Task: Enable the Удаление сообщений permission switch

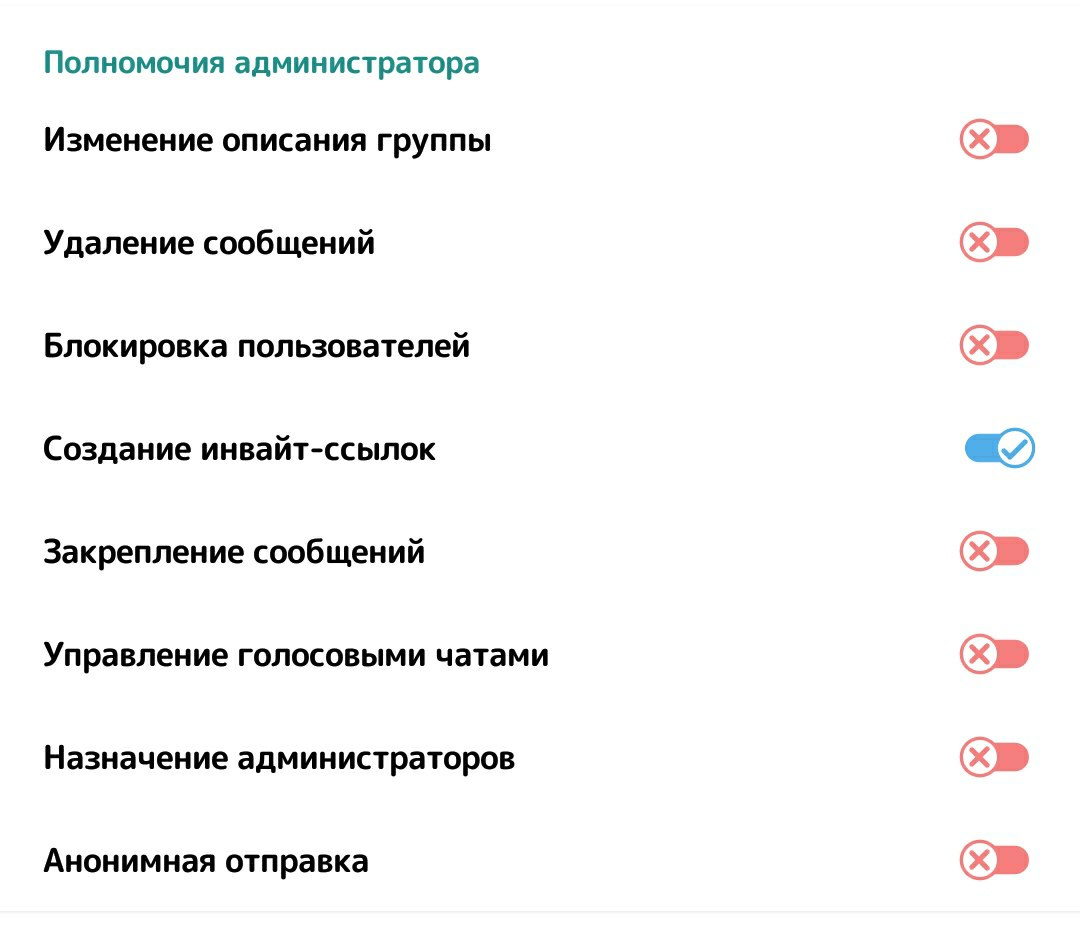Action: [994, 243]
